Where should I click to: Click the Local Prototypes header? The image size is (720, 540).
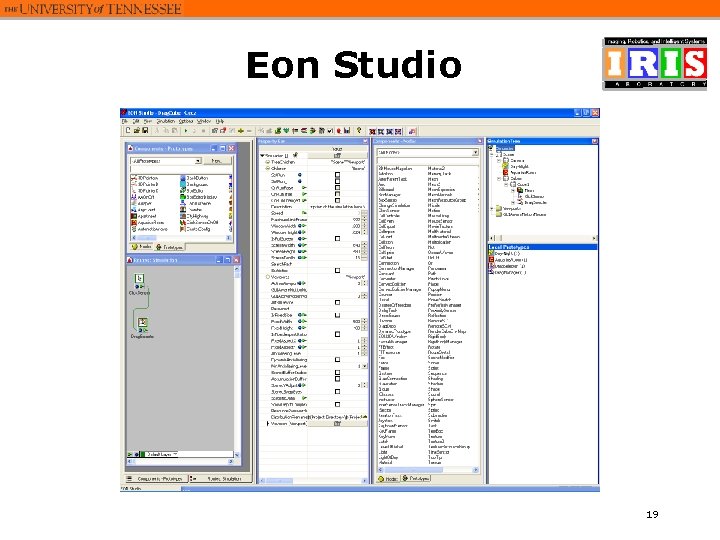pyautogui.click(x=542, y=247)
